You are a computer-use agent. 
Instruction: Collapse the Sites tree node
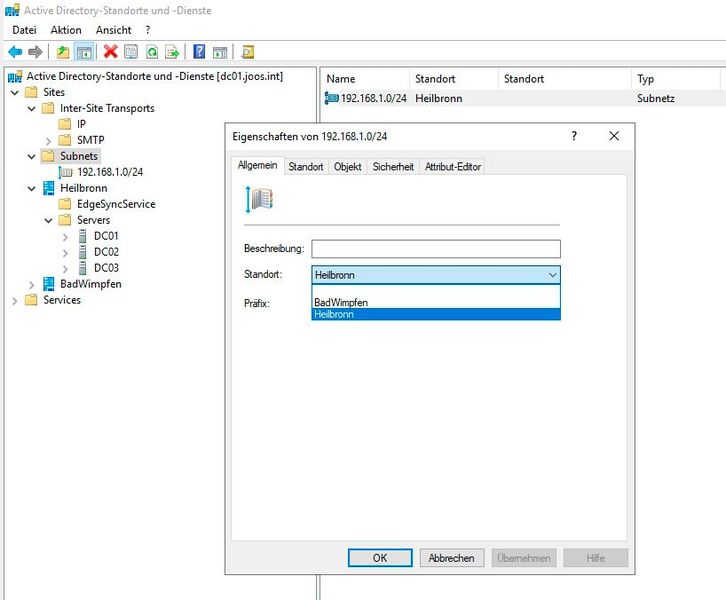click(x=15, y=93)
